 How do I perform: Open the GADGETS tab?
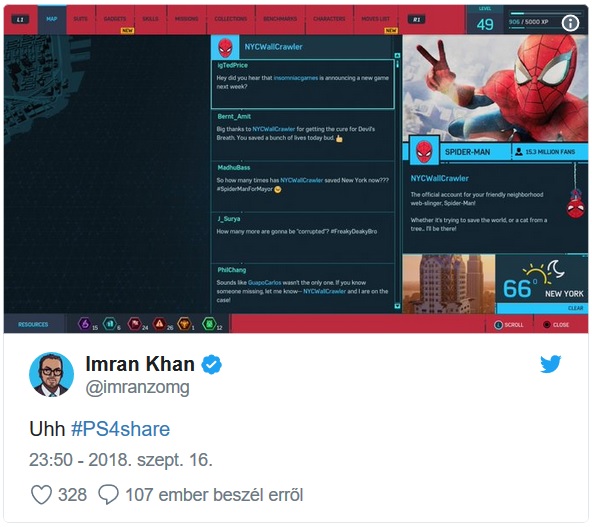click(x=115, y=19)
